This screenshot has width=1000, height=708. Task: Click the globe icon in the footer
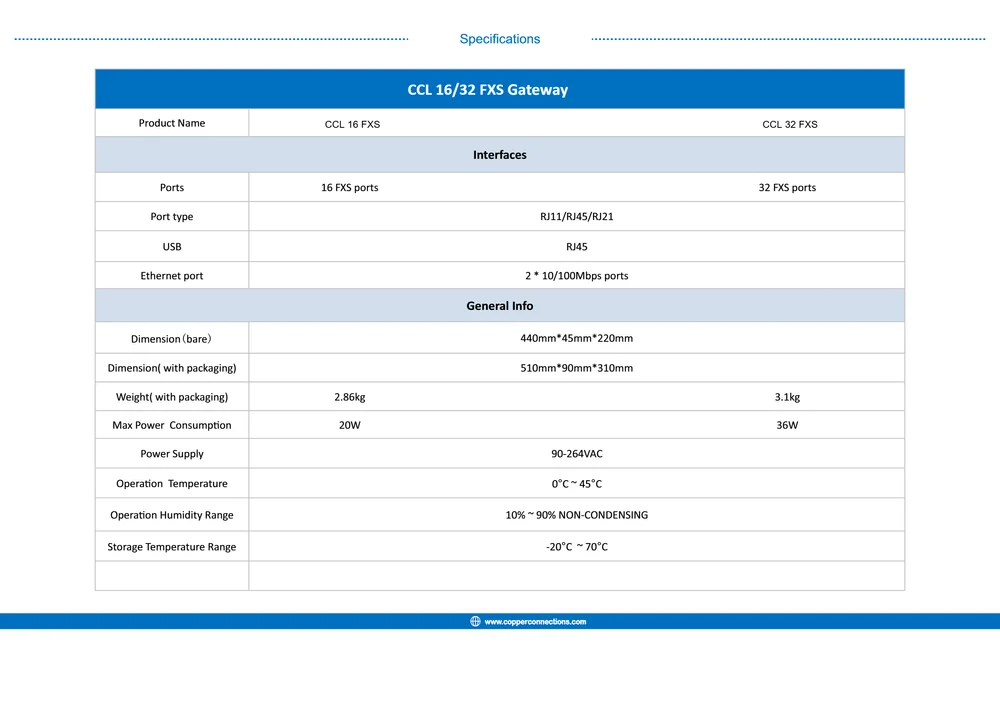pyautogui.click(x=475, y=621)
